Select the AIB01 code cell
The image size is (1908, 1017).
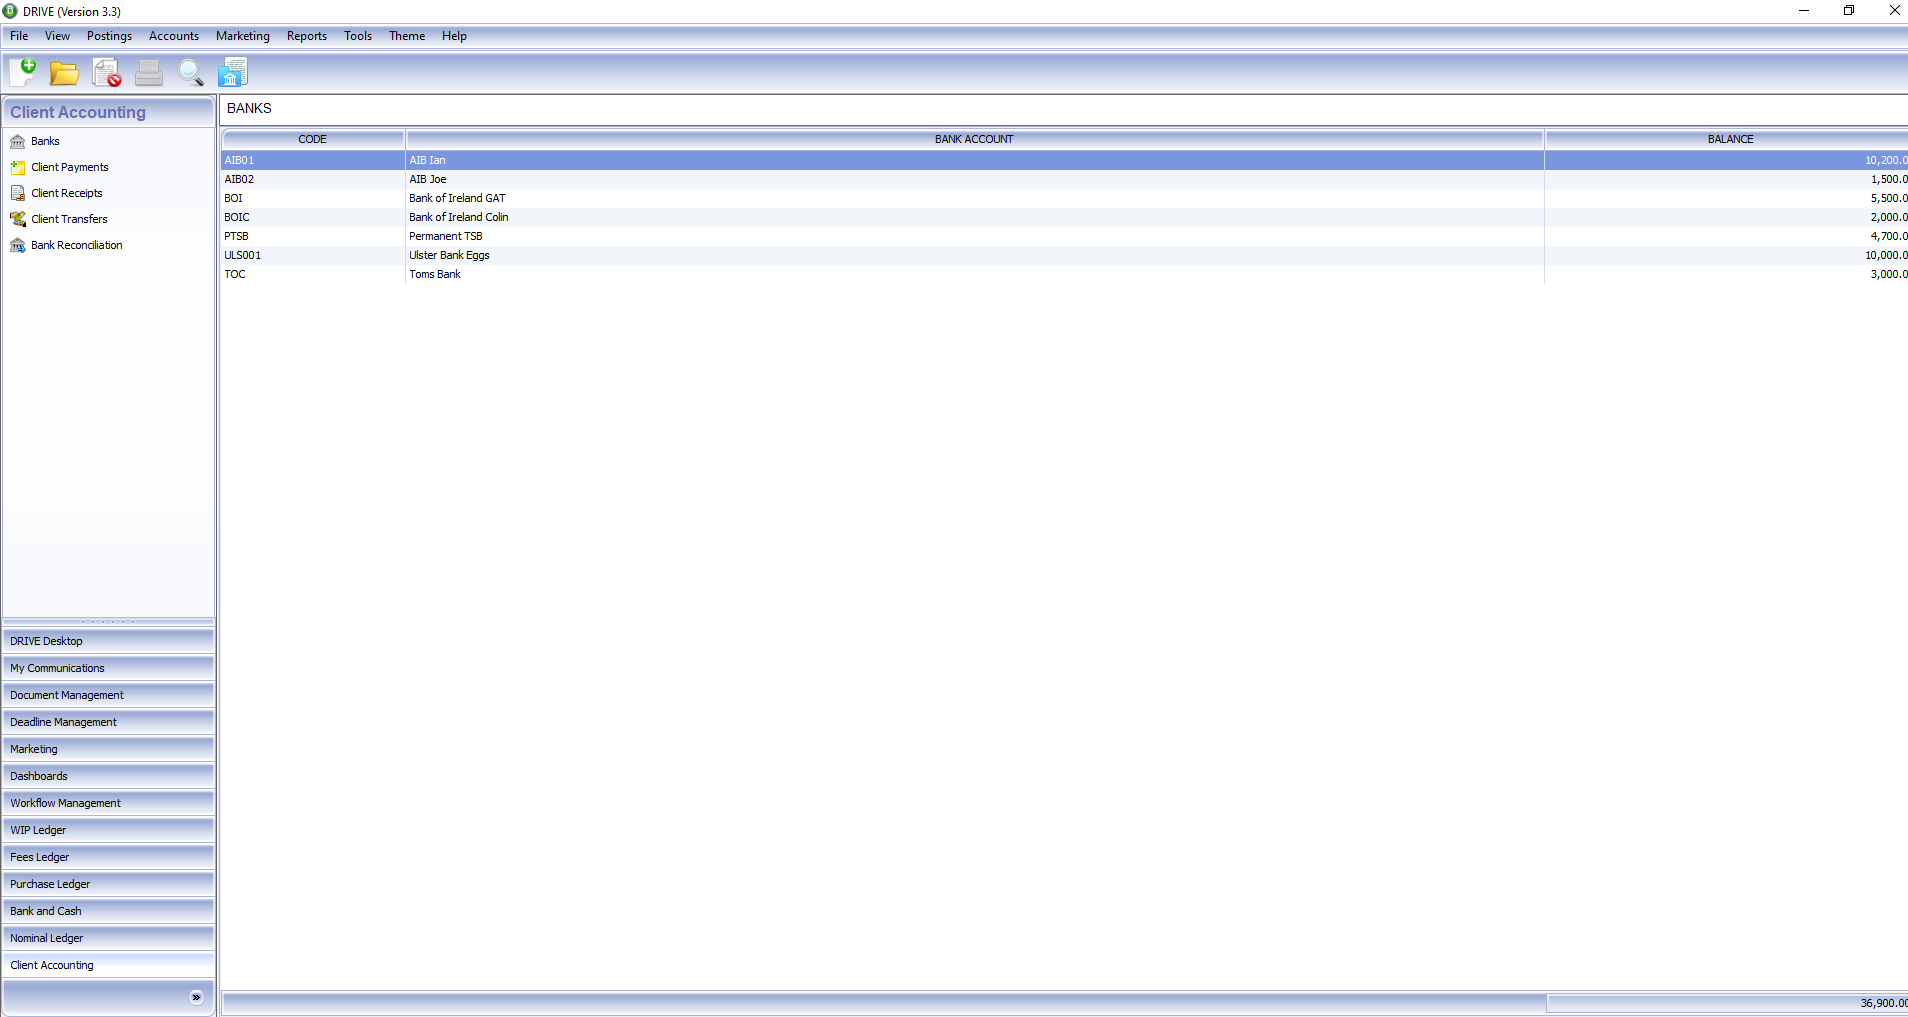(313, 160)
